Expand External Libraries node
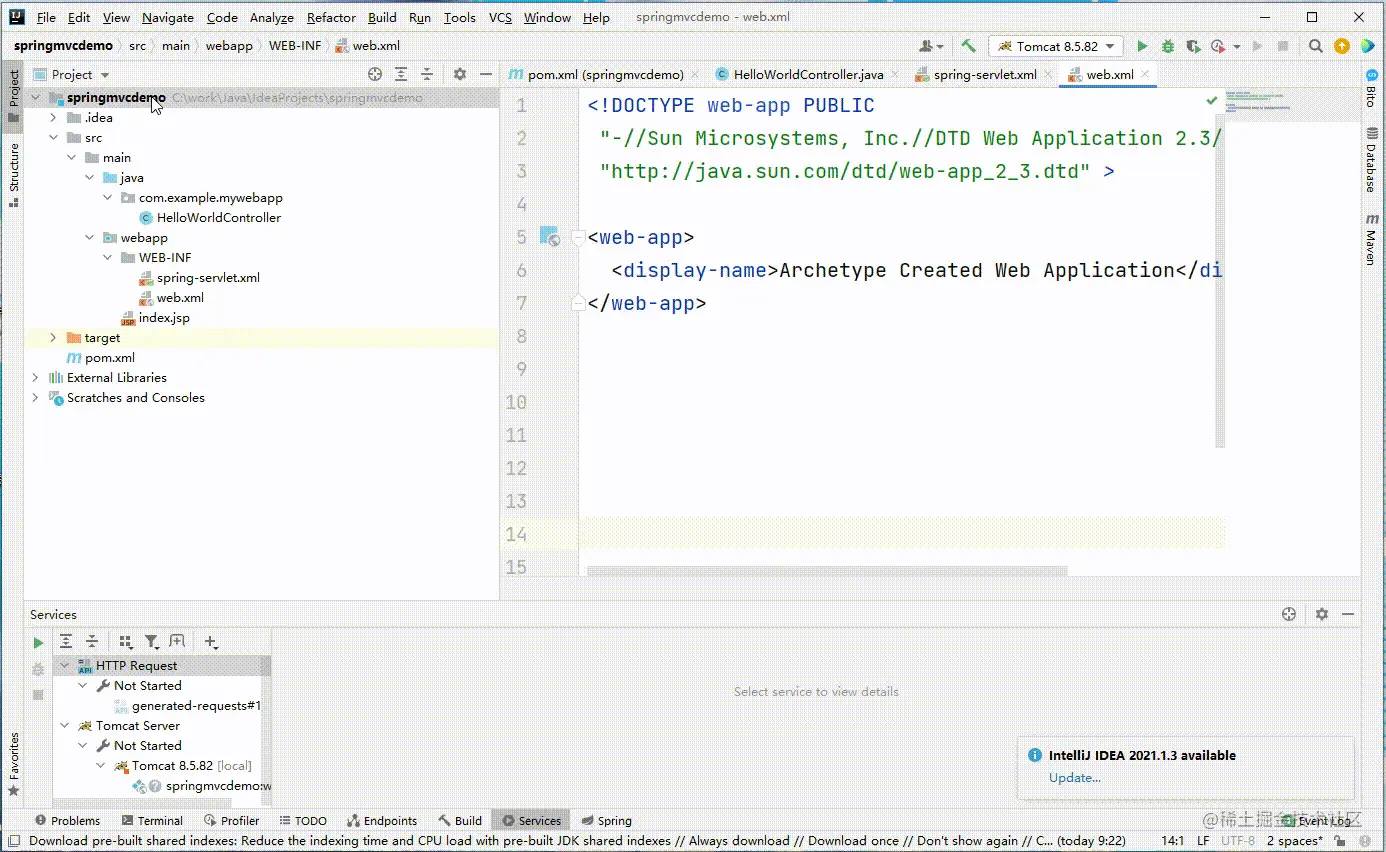This screenshot has width=1386, height=852. click(35, 378)
